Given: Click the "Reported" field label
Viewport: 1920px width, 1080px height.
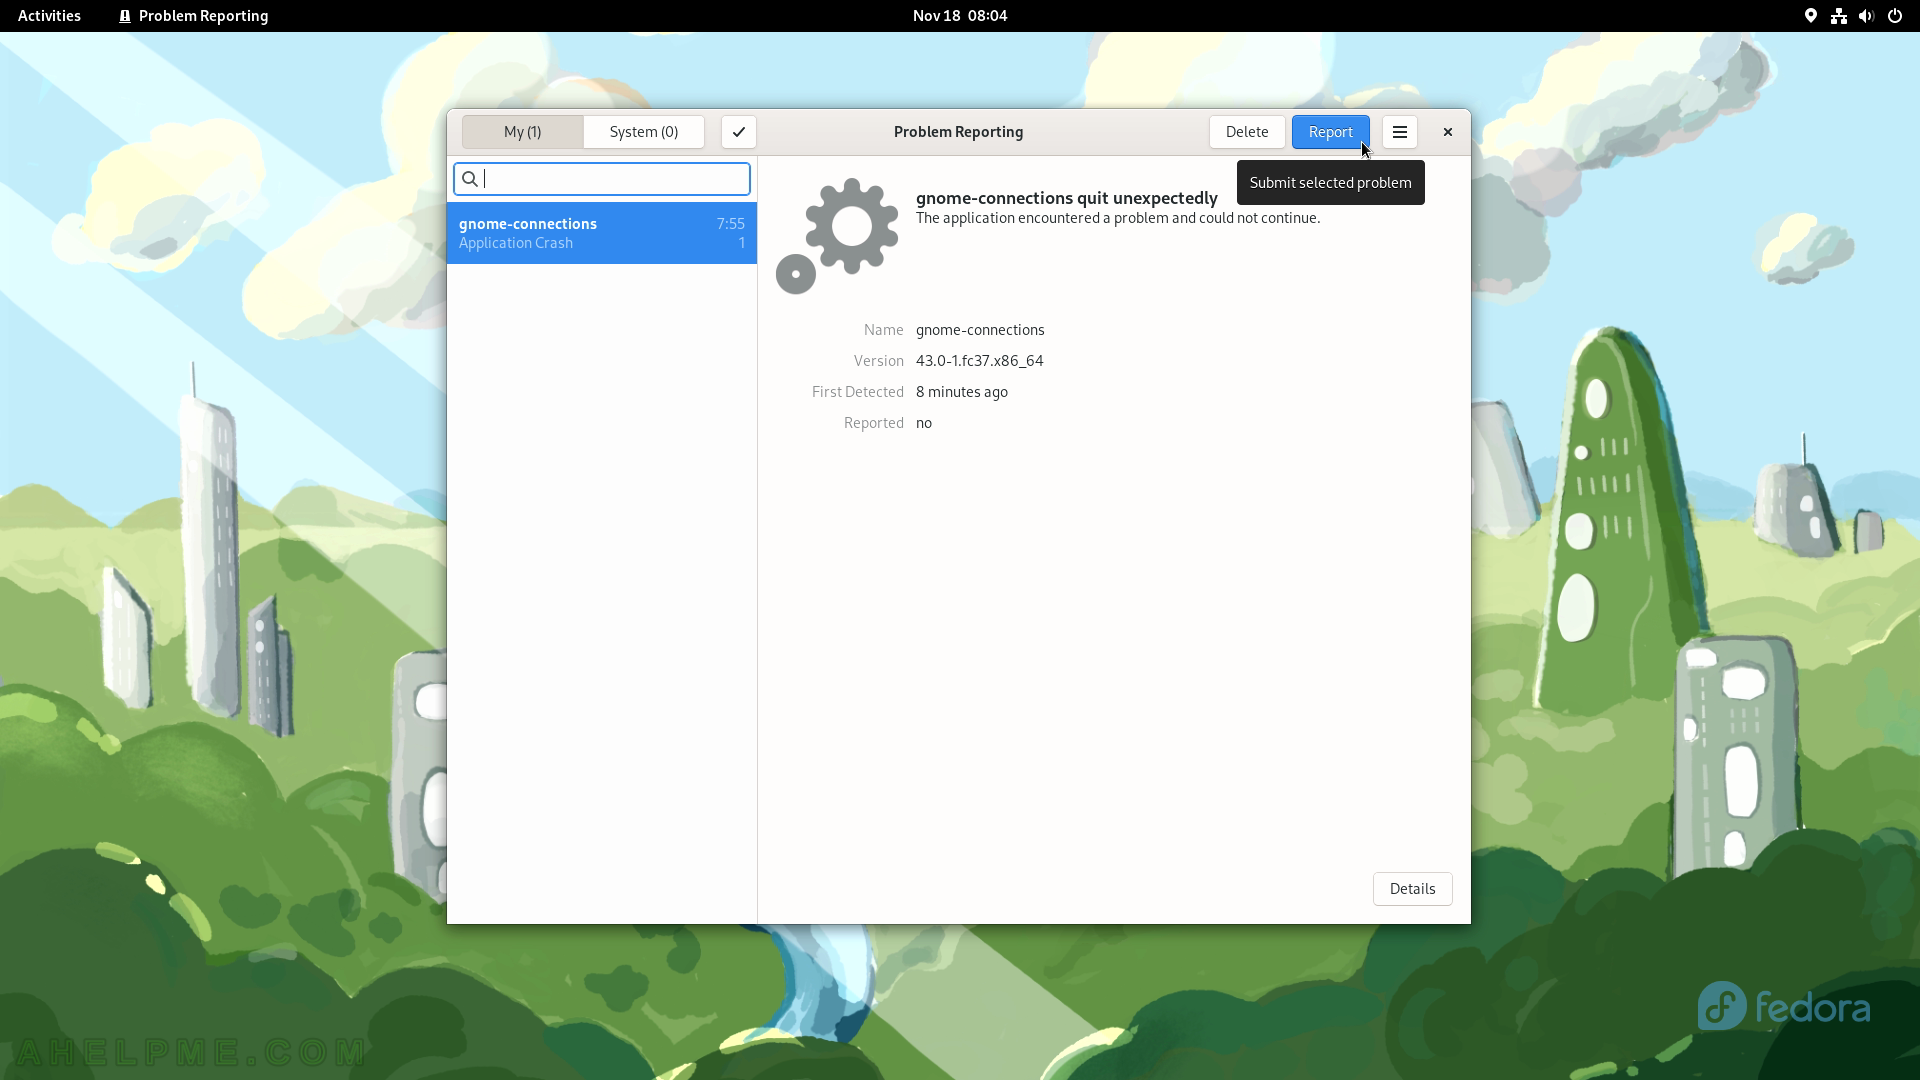Looking at the screenshot, I should (873, 423).
